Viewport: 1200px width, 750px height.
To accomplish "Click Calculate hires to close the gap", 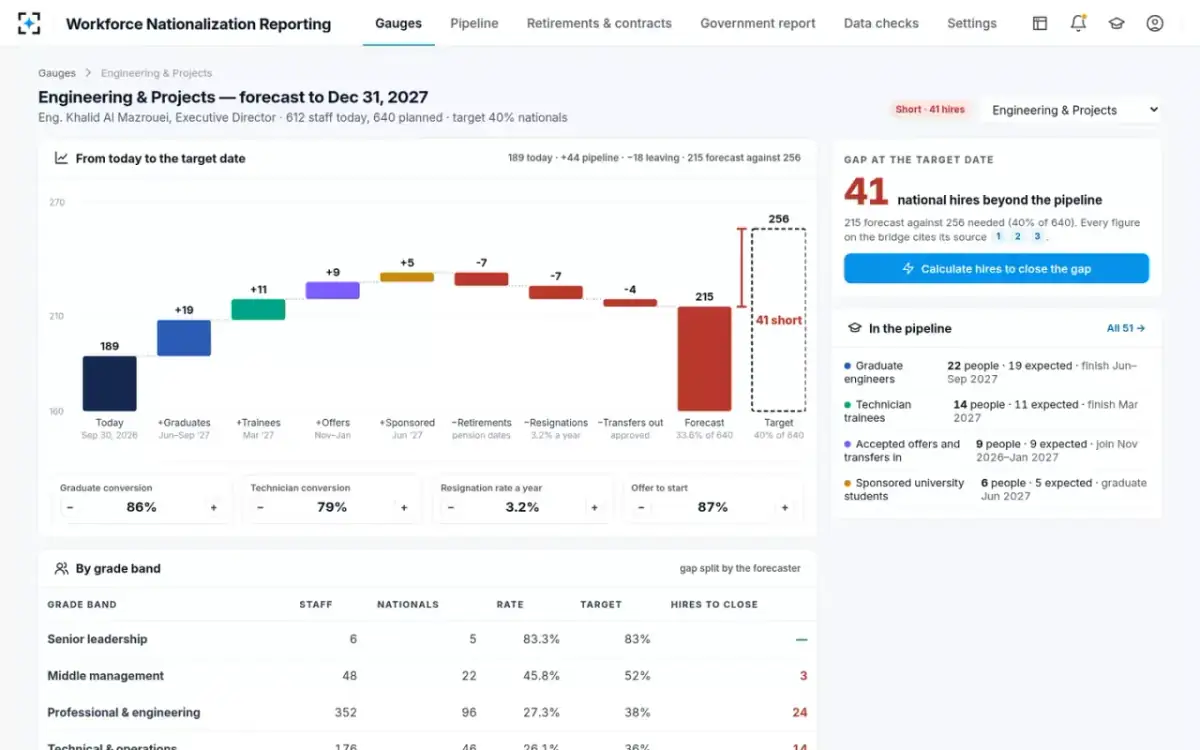I will (996, 268).
